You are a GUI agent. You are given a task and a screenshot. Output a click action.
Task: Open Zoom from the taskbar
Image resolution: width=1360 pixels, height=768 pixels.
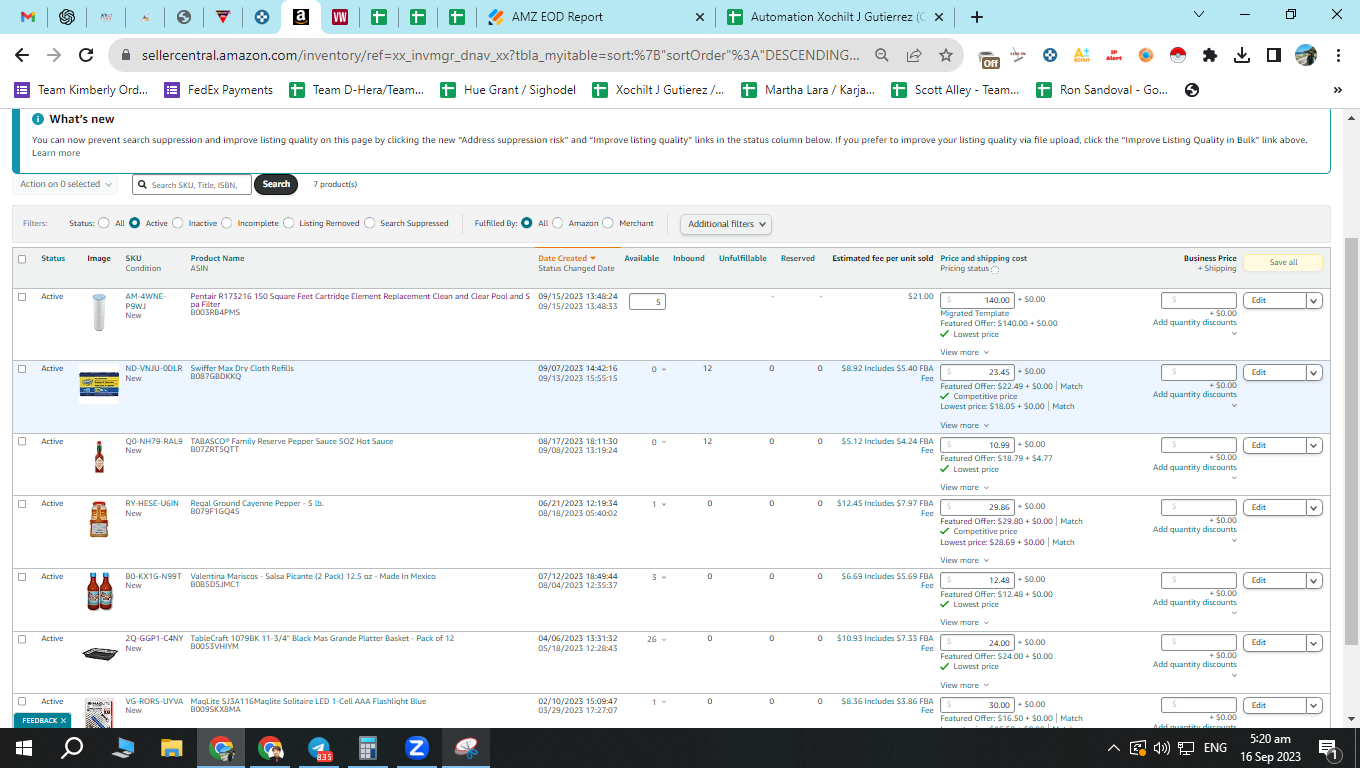pos(417,748)
